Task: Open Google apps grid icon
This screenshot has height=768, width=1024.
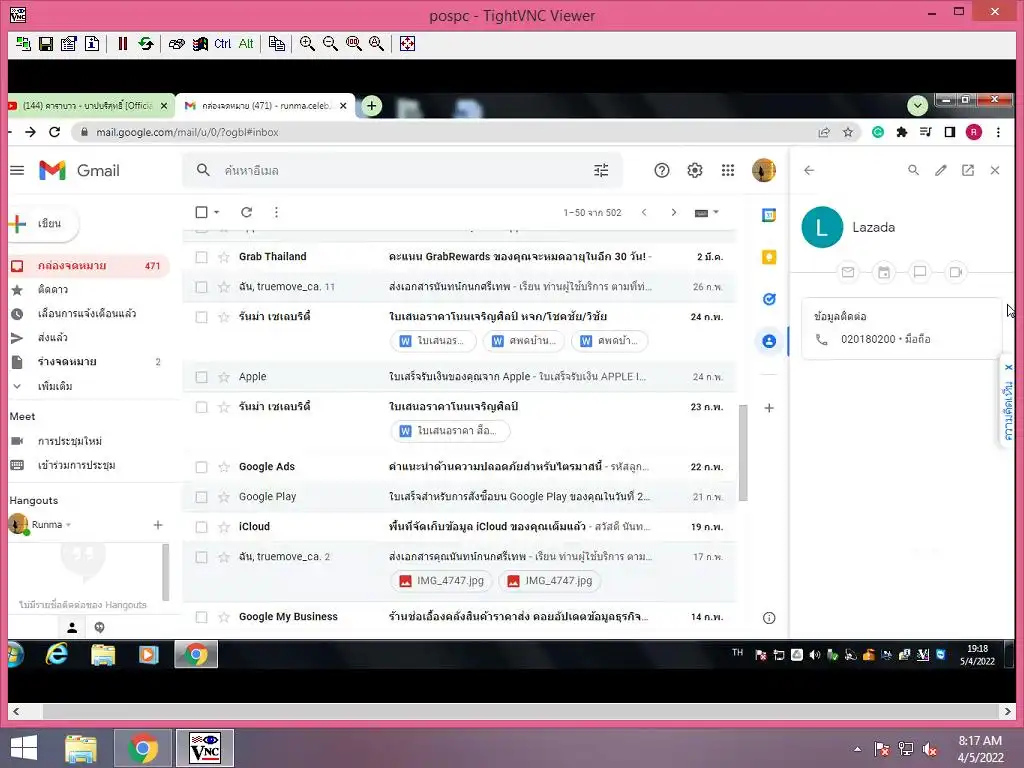Action: pyautogui.click(x=728, y=170)
